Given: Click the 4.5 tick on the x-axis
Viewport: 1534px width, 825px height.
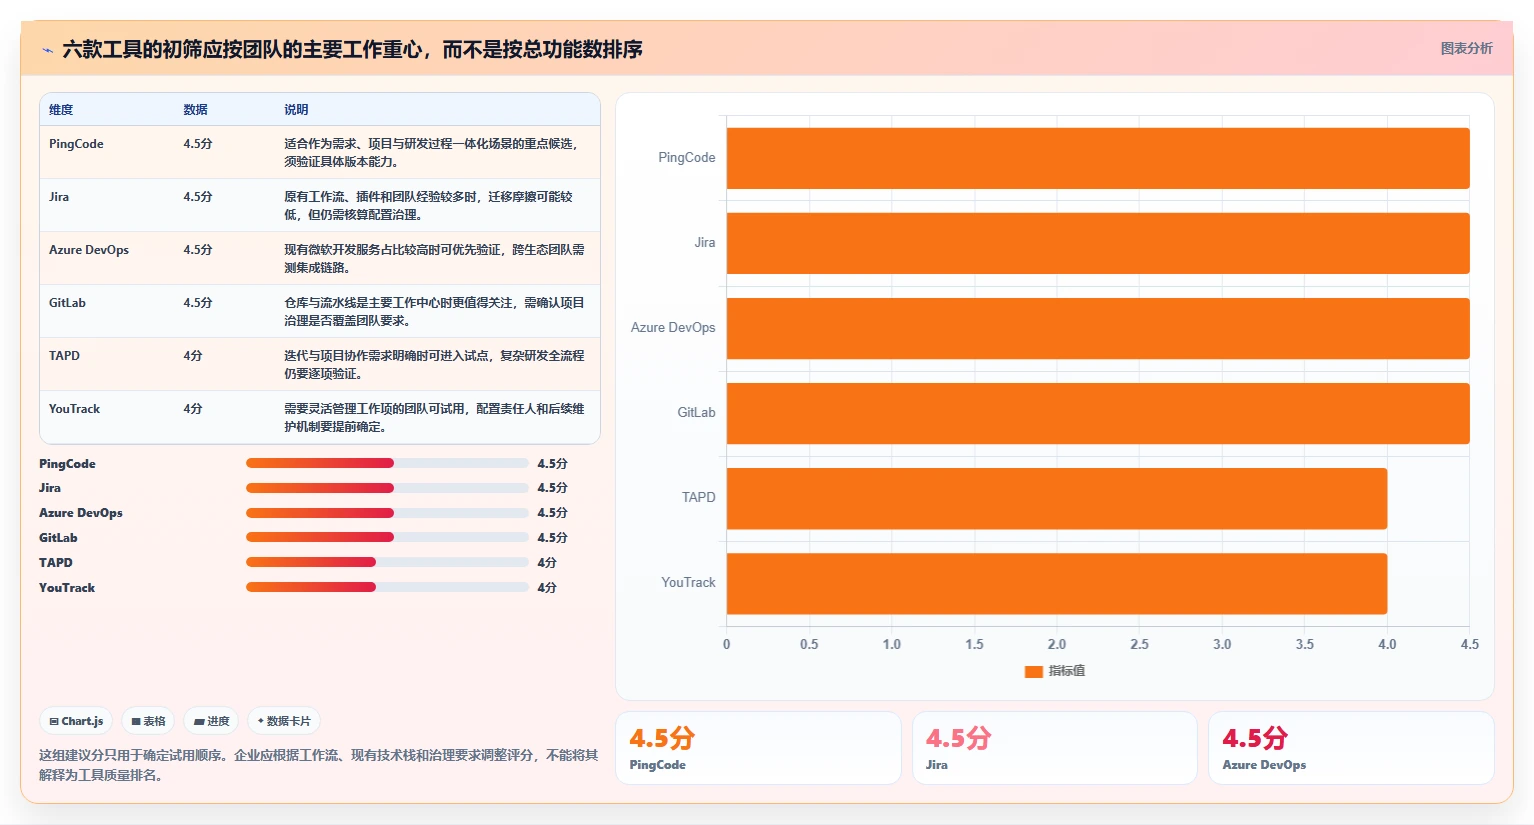Looking at the screenshot, I should (x=1469, y=645).
